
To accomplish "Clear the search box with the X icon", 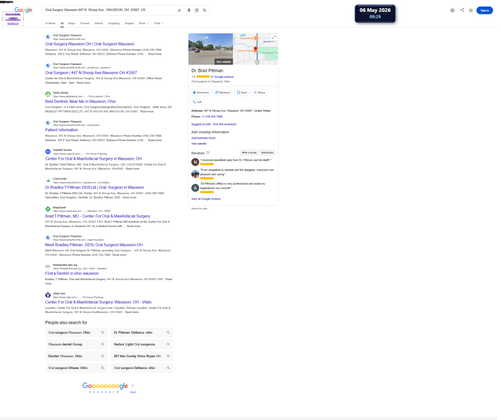I will tap(179, 10).
